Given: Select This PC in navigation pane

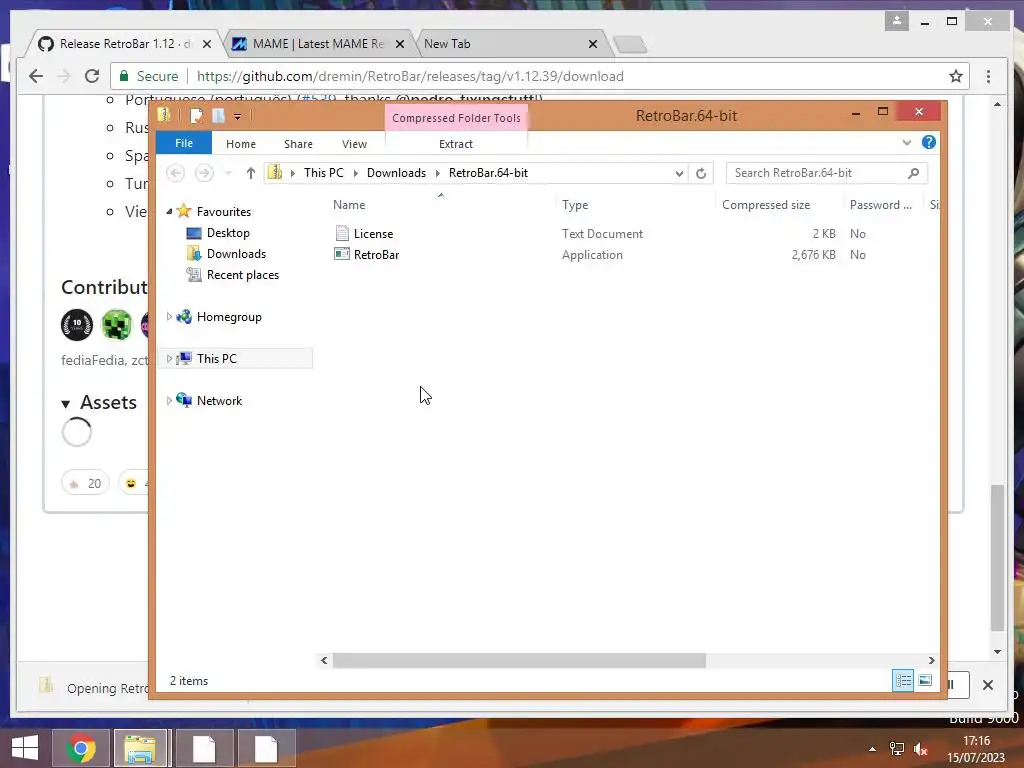Looking at the screenshot, I should tap(216, 359).
